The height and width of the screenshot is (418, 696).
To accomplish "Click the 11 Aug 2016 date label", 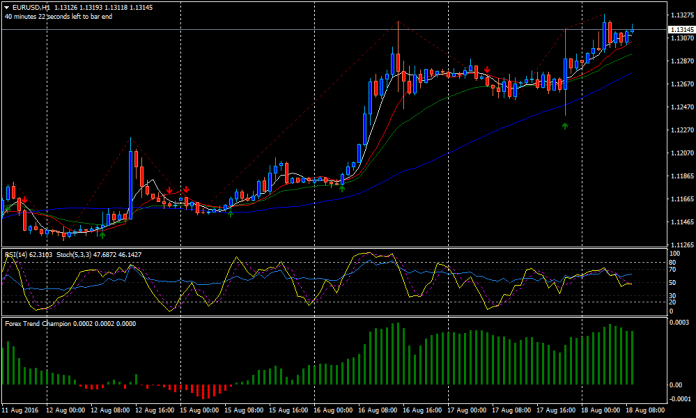I will [x=20, y=410].
